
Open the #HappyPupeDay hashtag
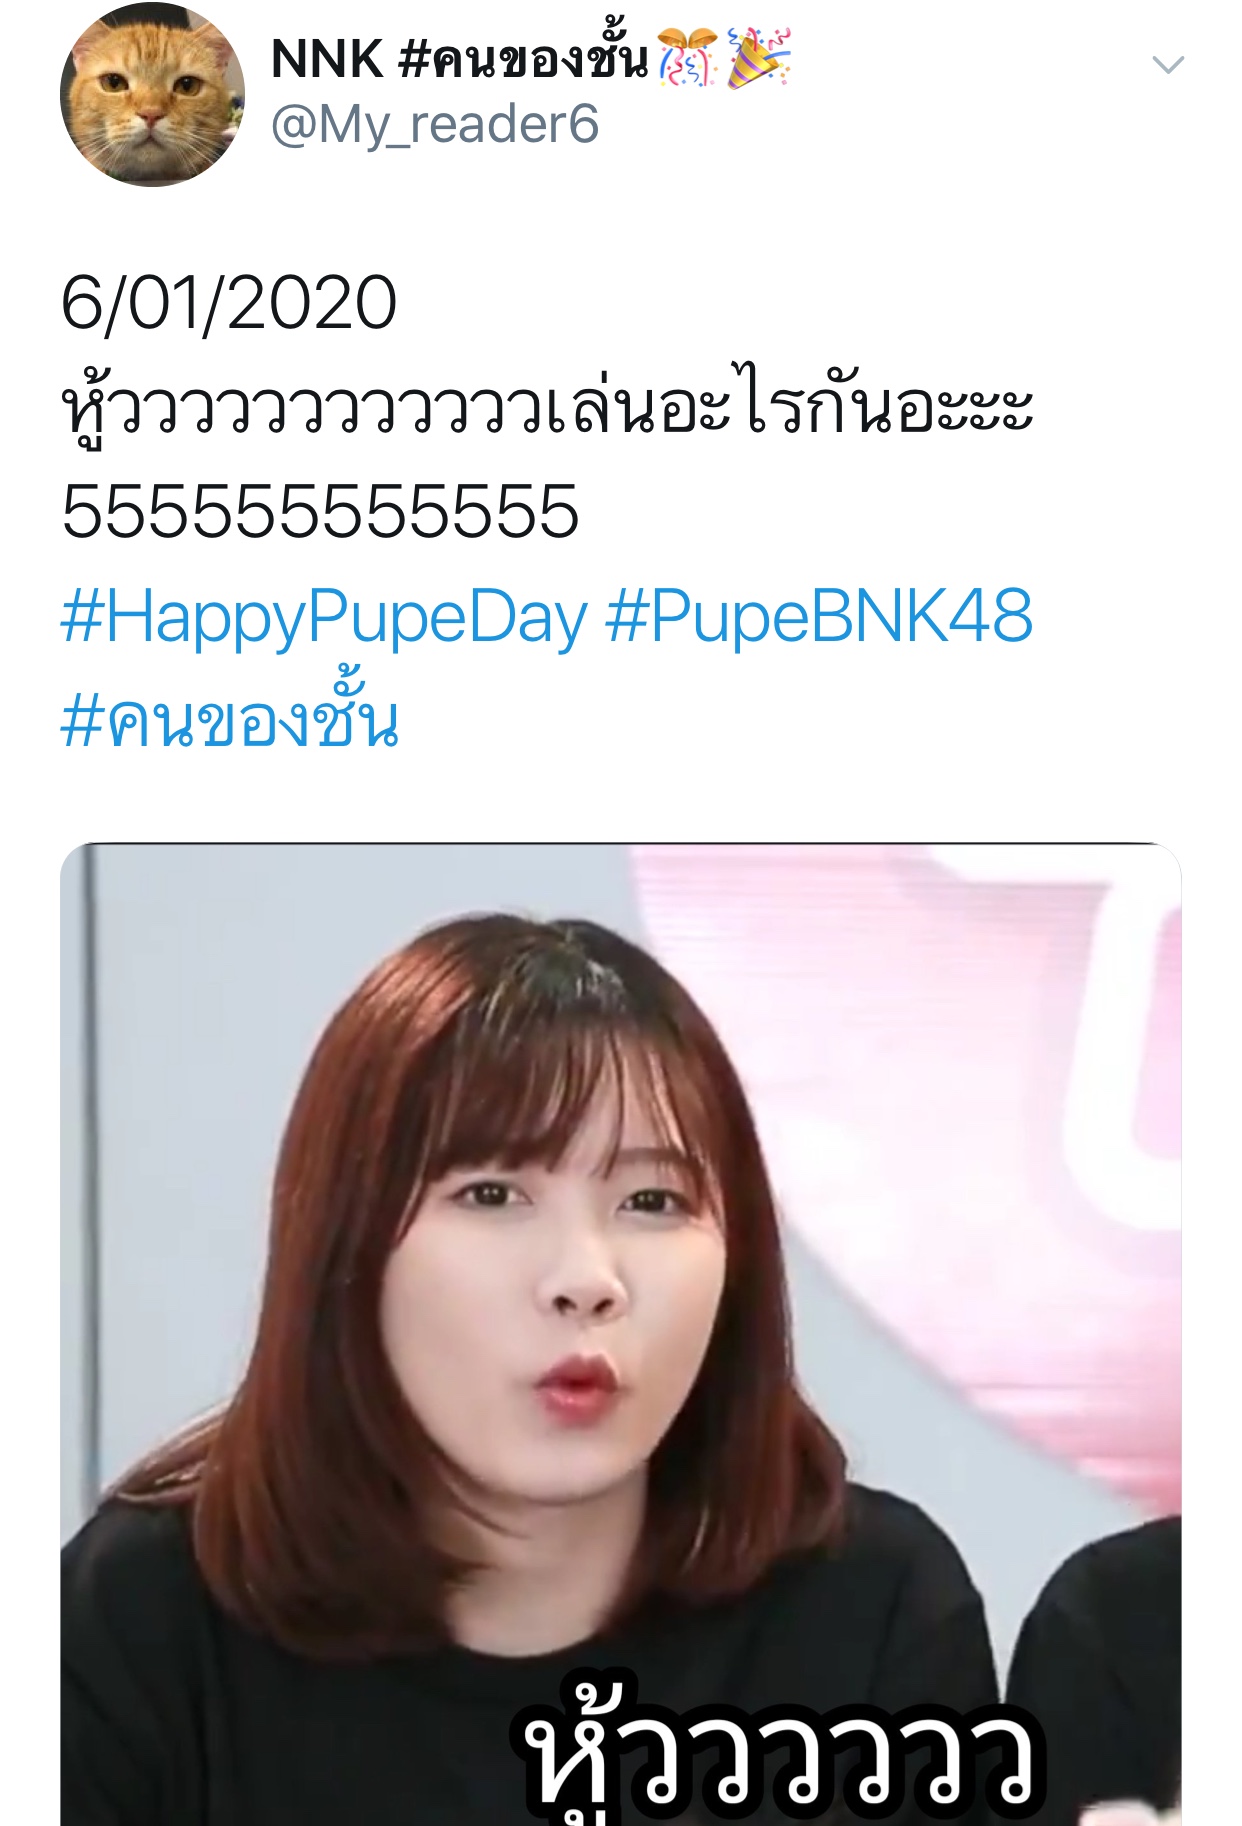[x=324, y=617]
